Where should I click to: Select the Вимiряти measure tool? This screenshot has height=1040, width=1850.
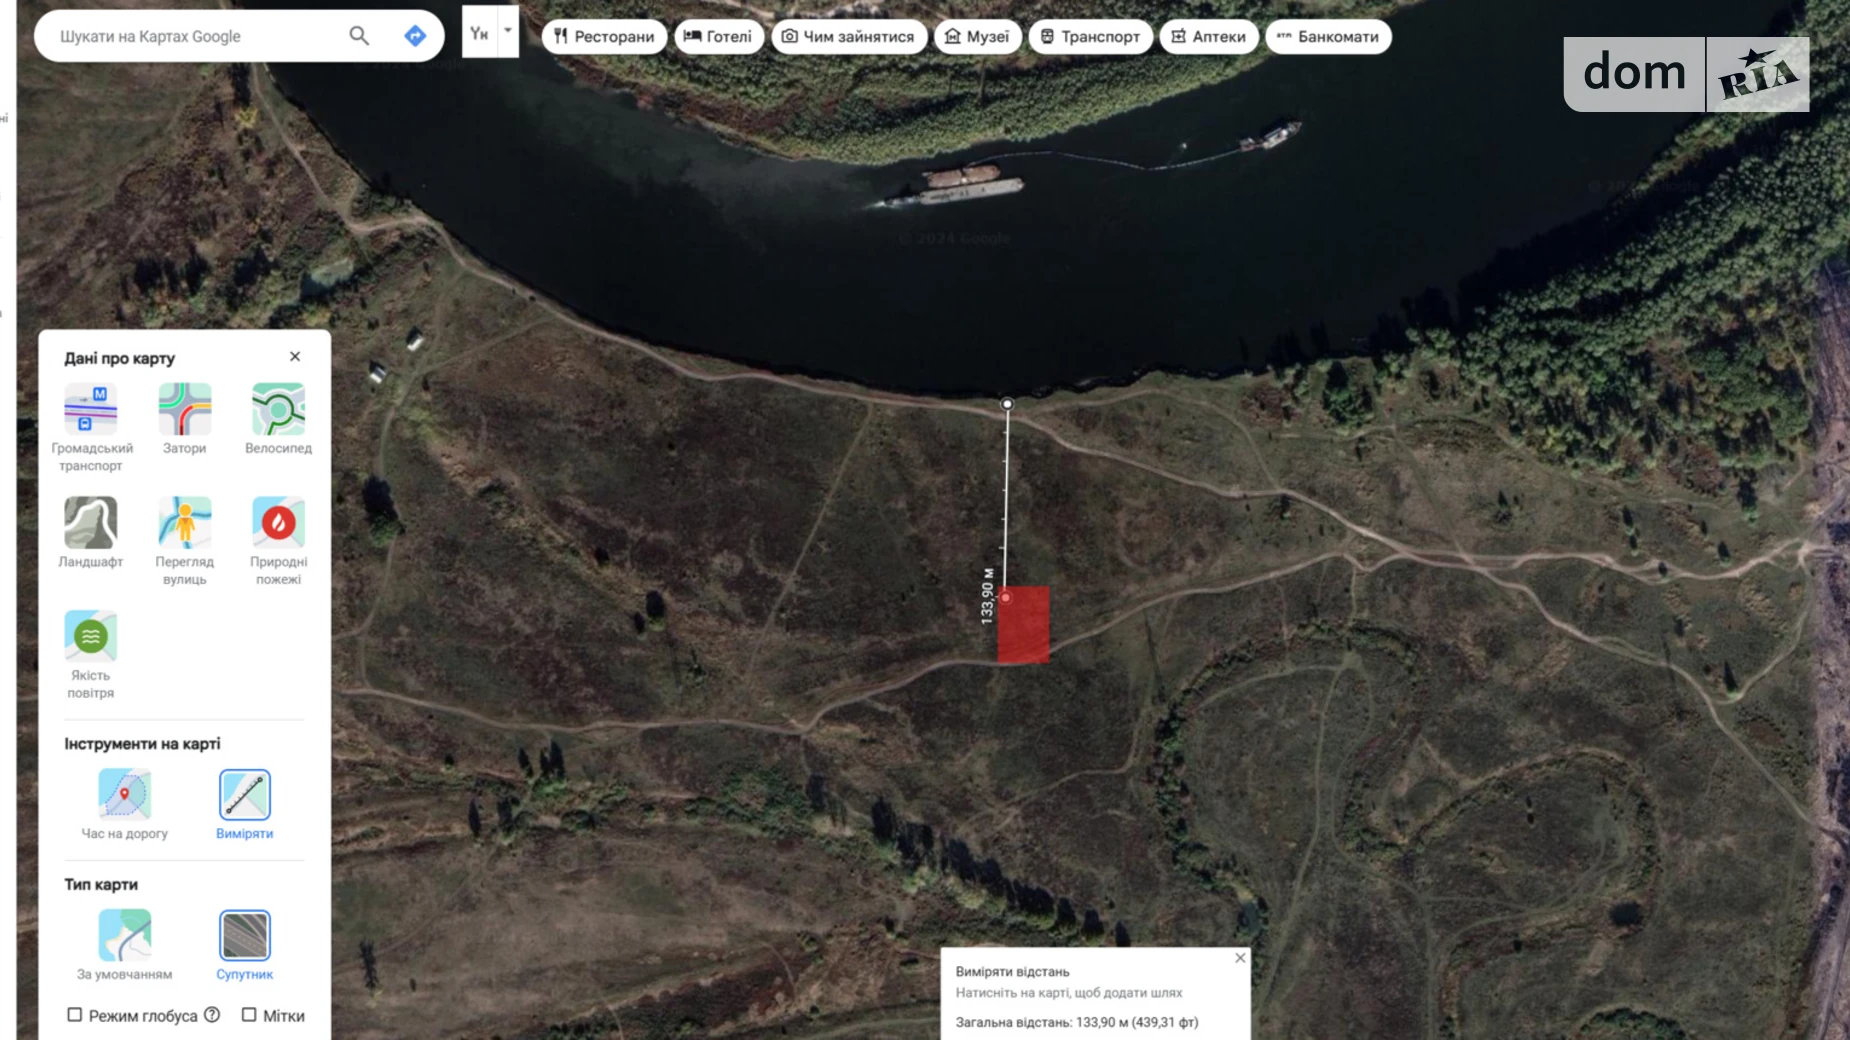click(245, 795)
